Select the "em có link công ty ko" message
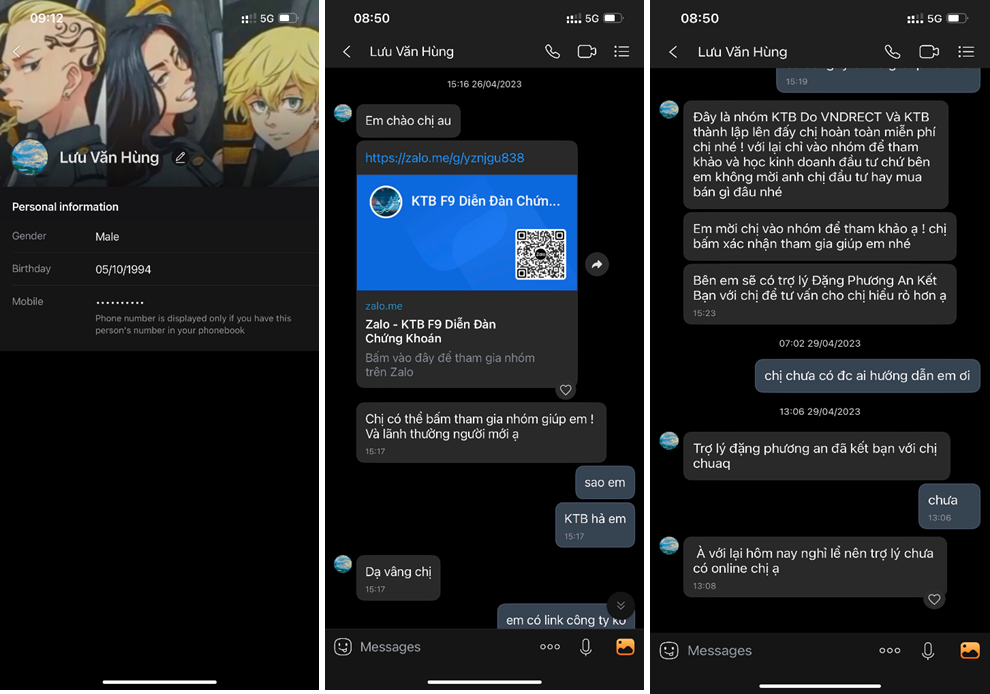Image resolution: width=990 pixels, height=694 pixels. pos(566,618)
